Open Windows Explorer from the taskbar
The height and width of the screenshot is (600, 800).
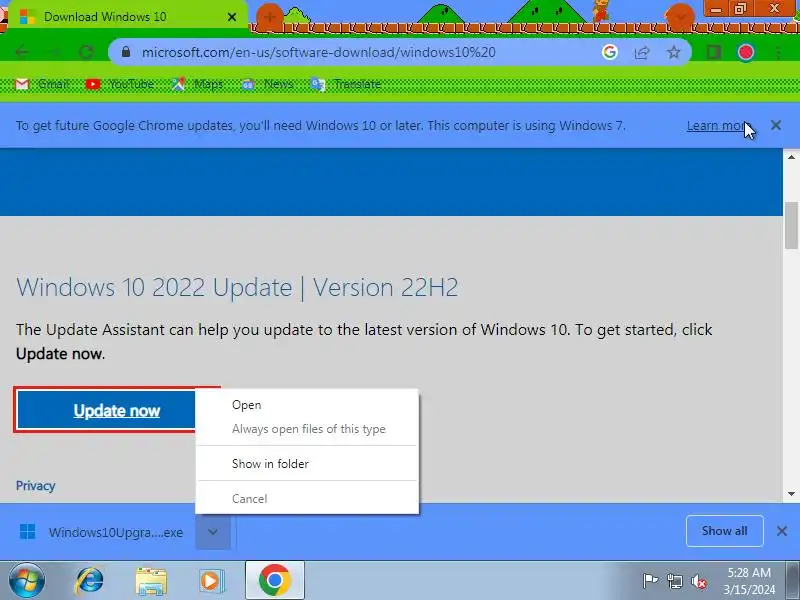click(151, 581)
